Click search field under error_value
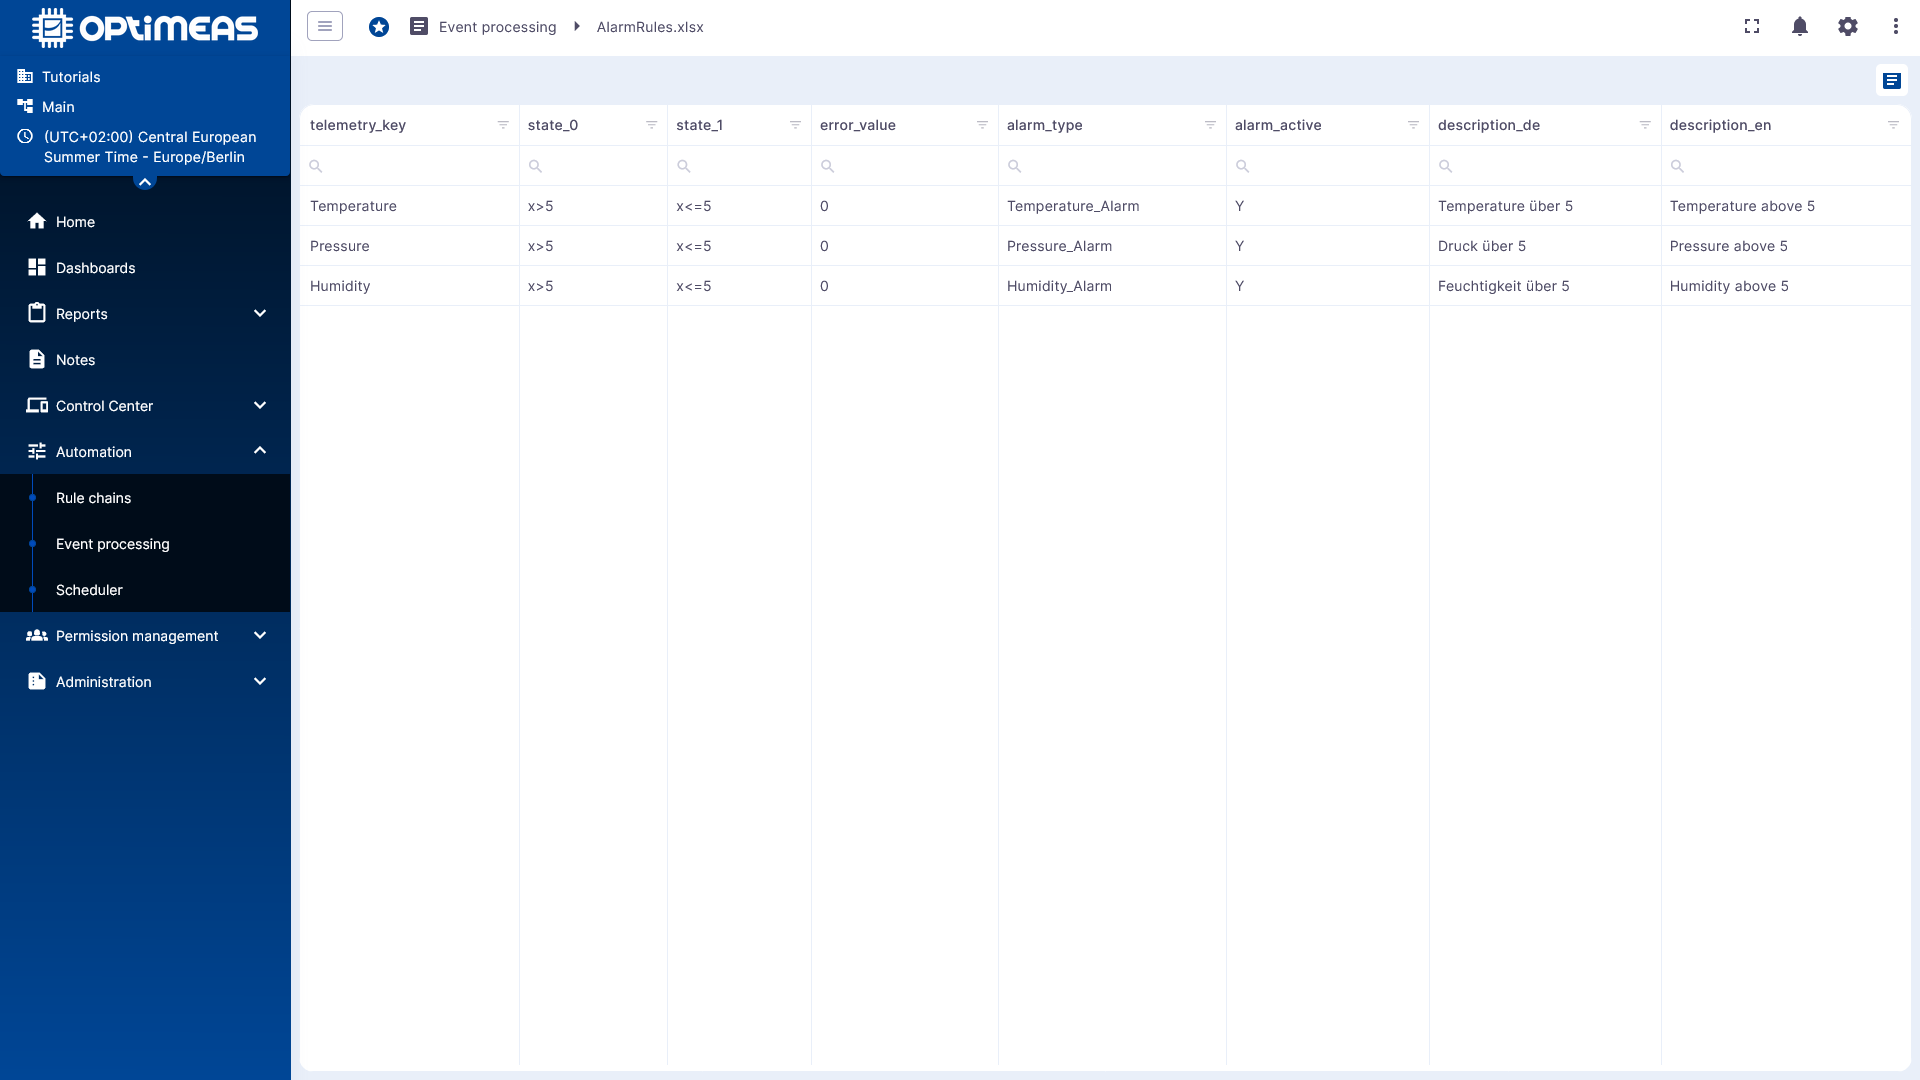 click(x=905, y=166)
